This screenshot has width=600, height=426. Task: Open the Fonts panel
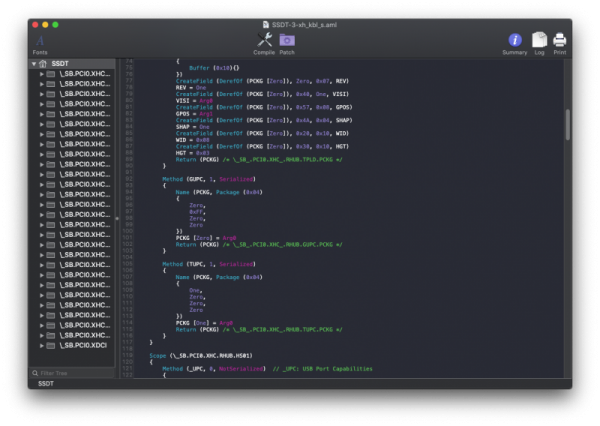click(x=39, y=41)
